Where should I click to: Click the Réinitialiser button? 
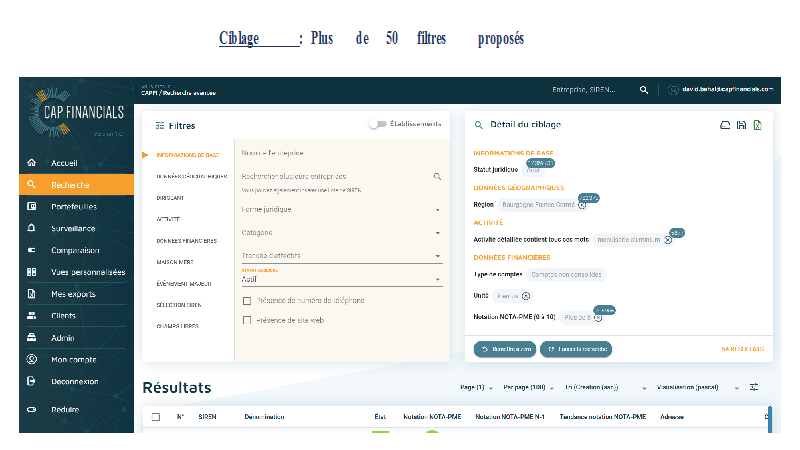(x=506, y=349)
